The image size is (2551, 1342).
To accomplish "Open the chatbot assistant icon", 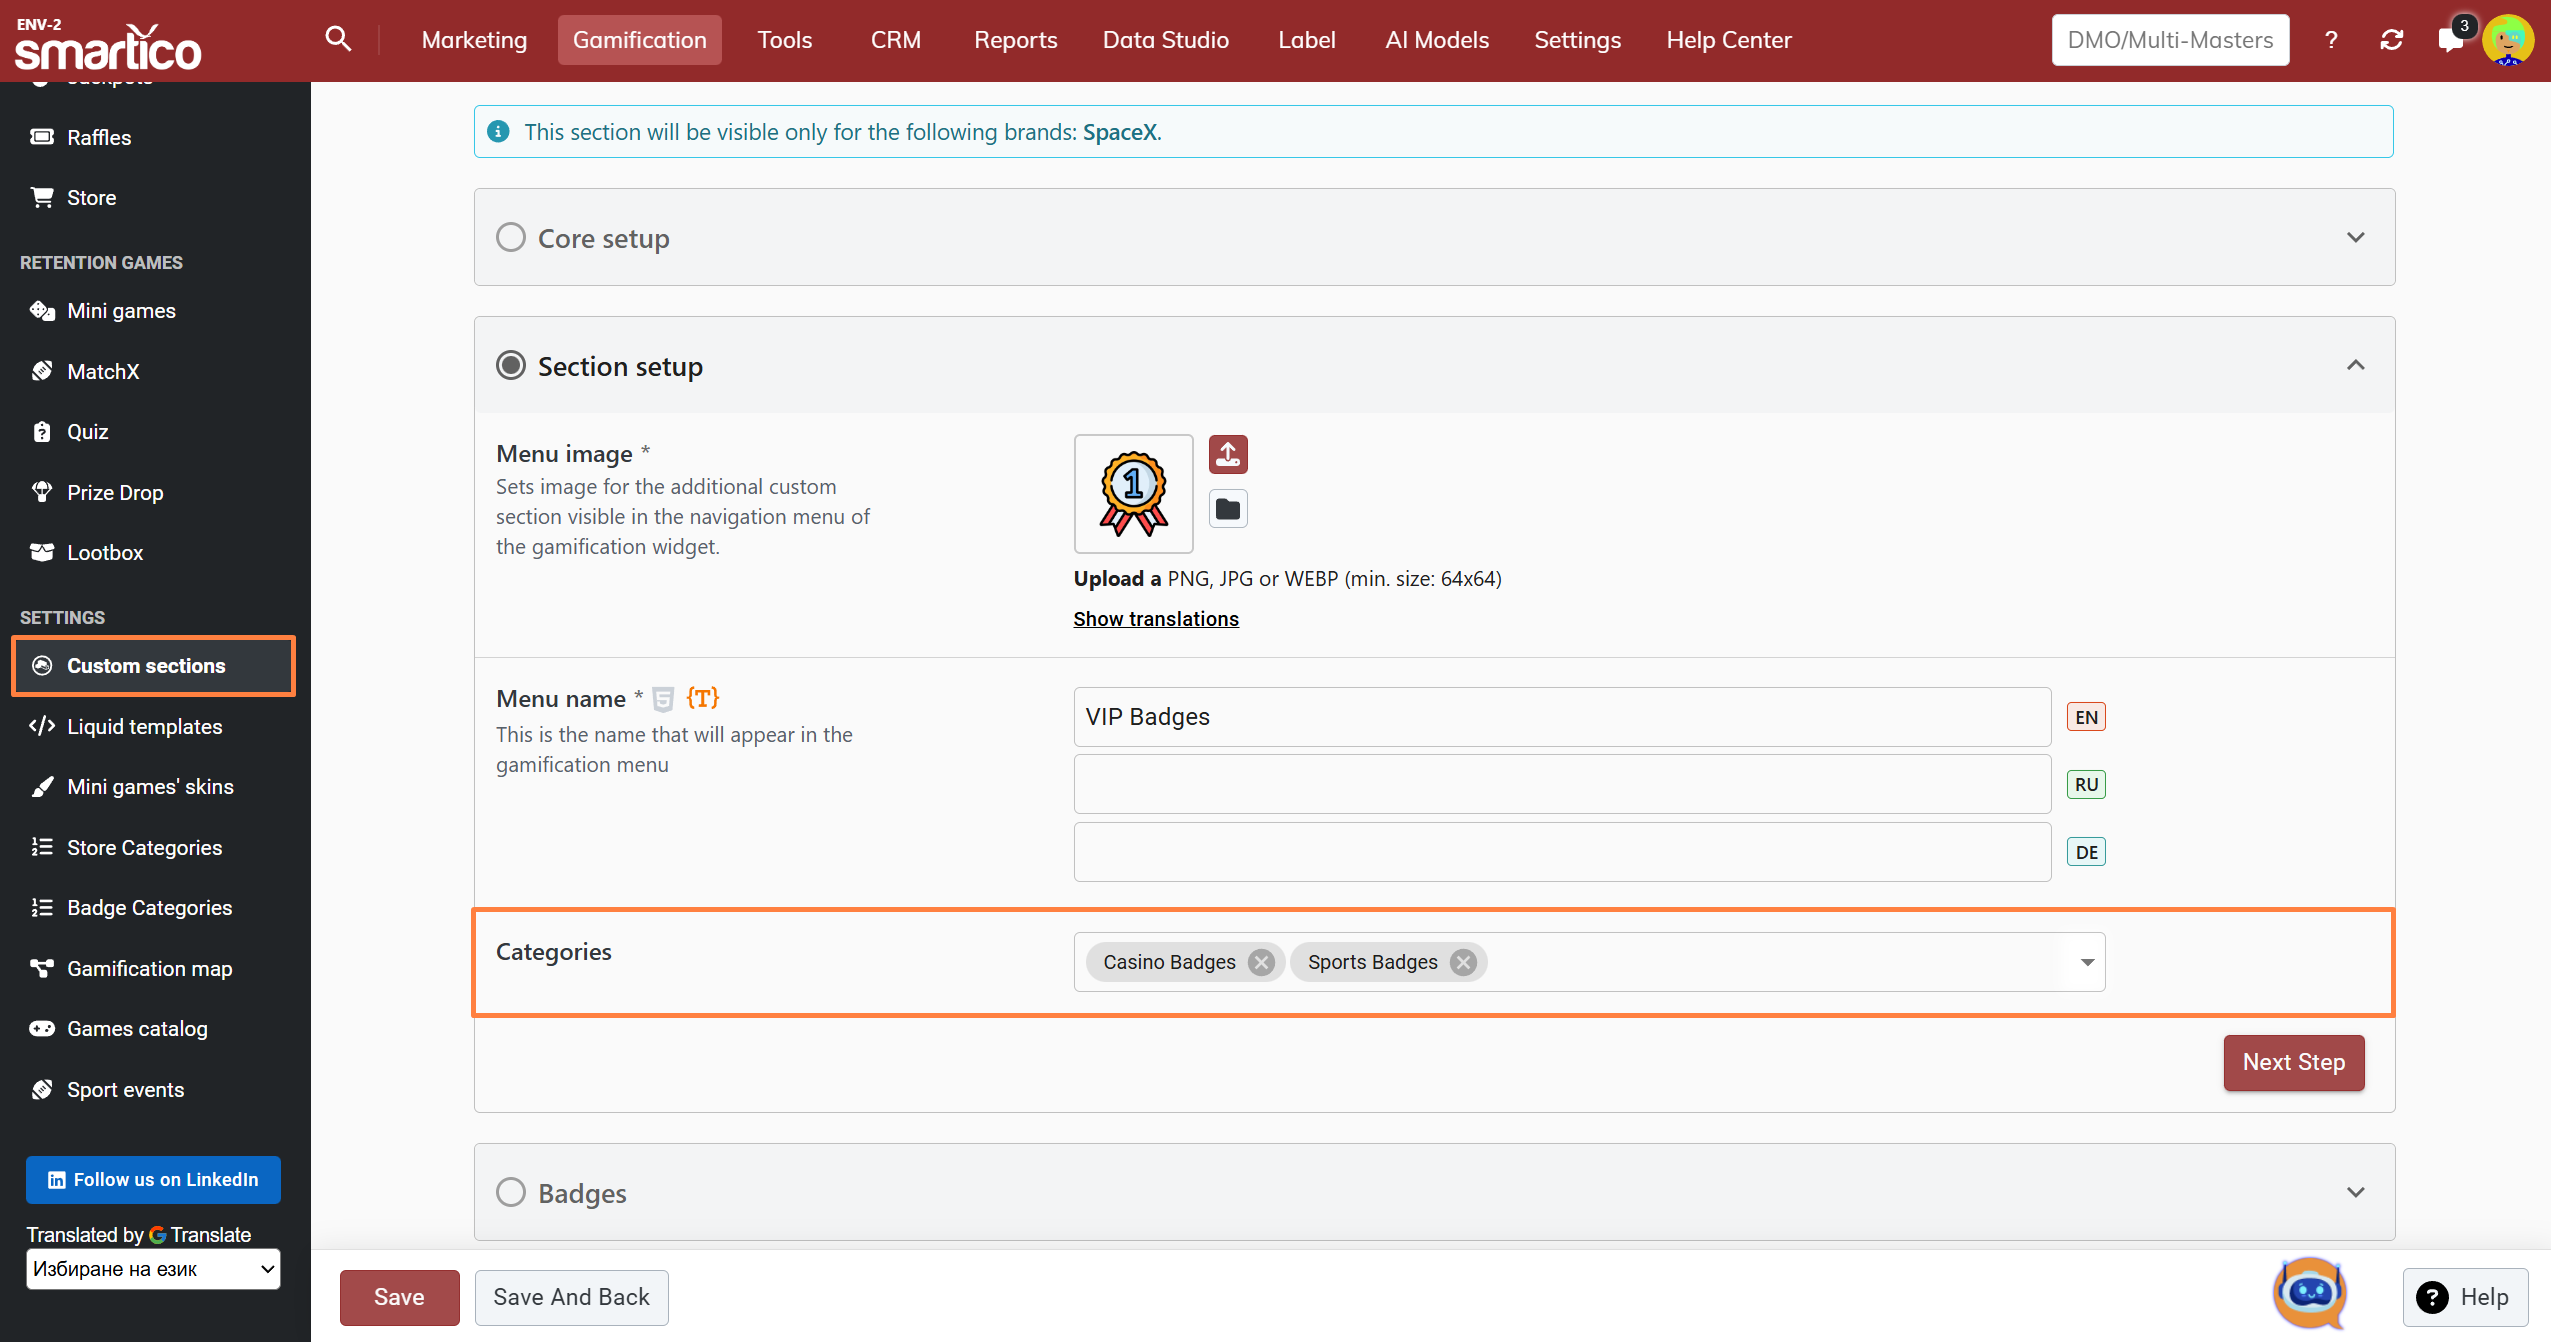I will click(2309, 1293).
